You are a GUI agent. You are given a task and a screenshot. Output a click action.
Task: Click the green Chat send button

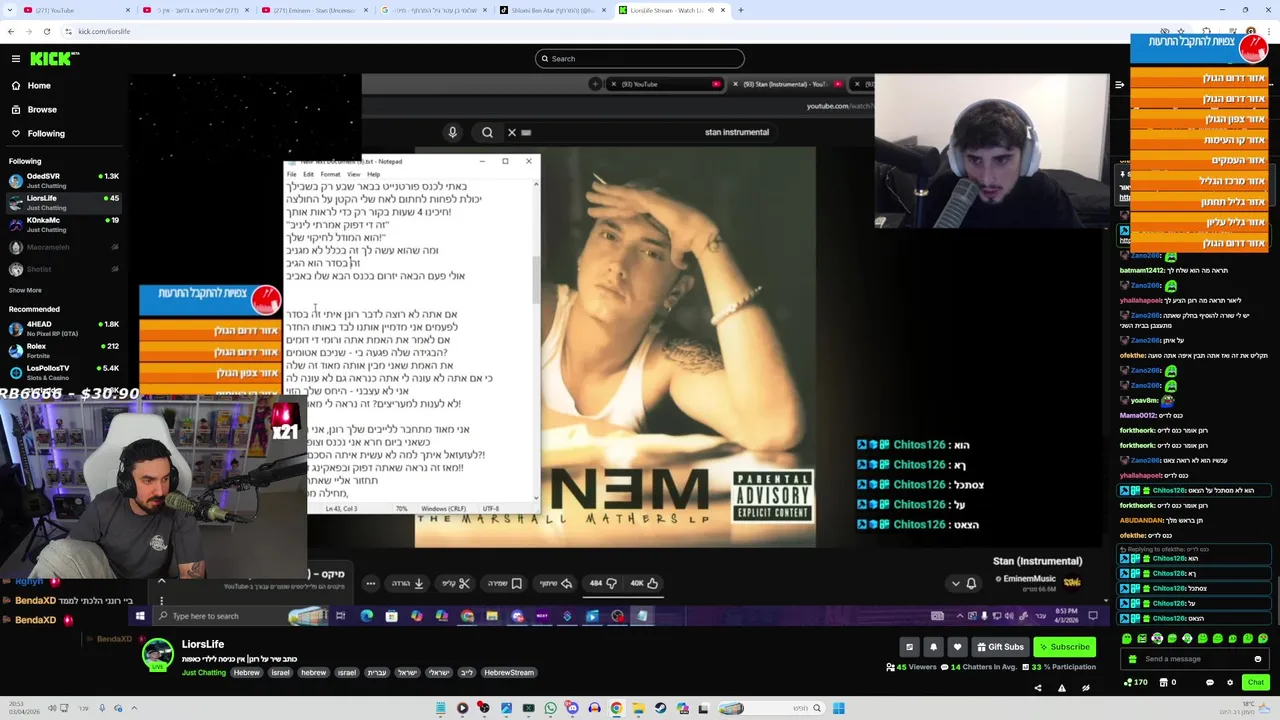pos(1255,682)
